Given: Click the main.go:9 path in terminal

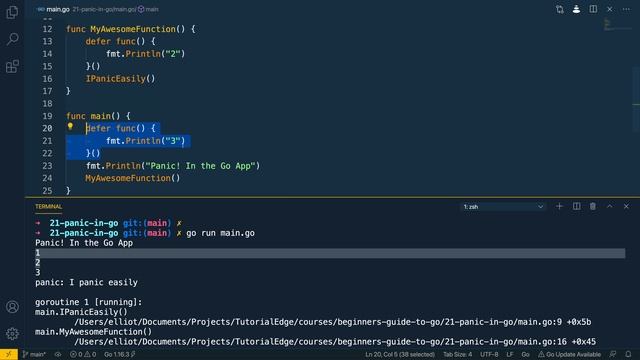Looking at the screenshot, I should click(332, 322).
